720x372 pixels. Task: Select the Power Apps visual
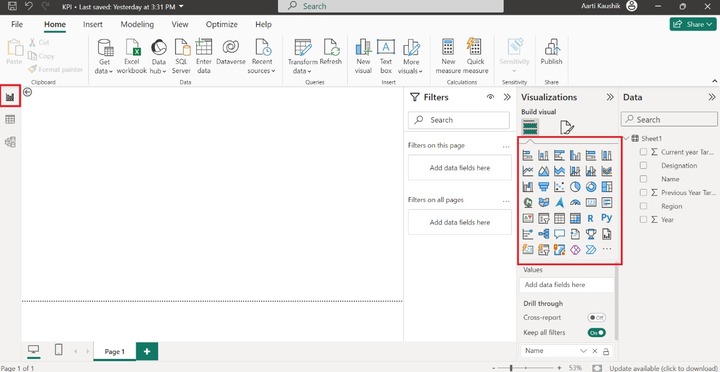pos(575,250)
